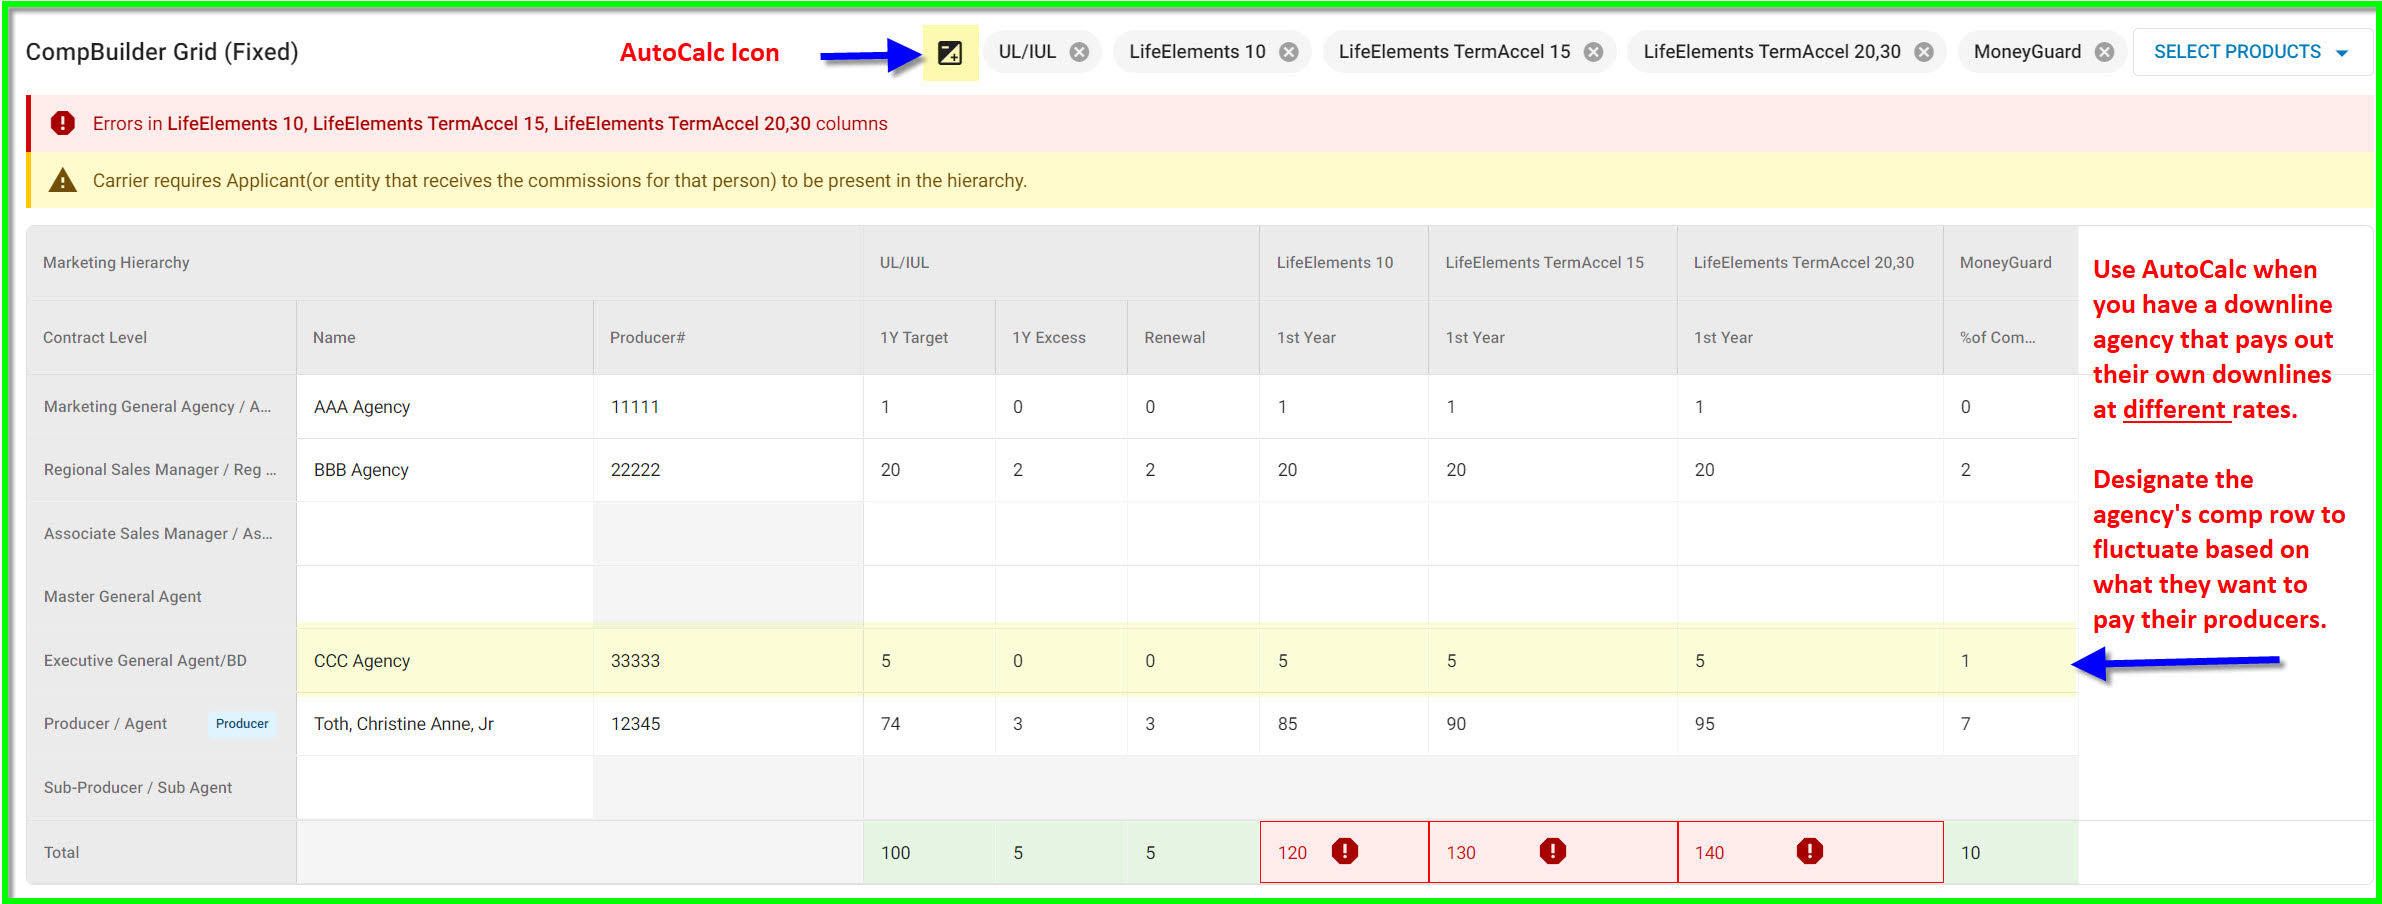Open producer number 11111 link

(x=635, y=407)
